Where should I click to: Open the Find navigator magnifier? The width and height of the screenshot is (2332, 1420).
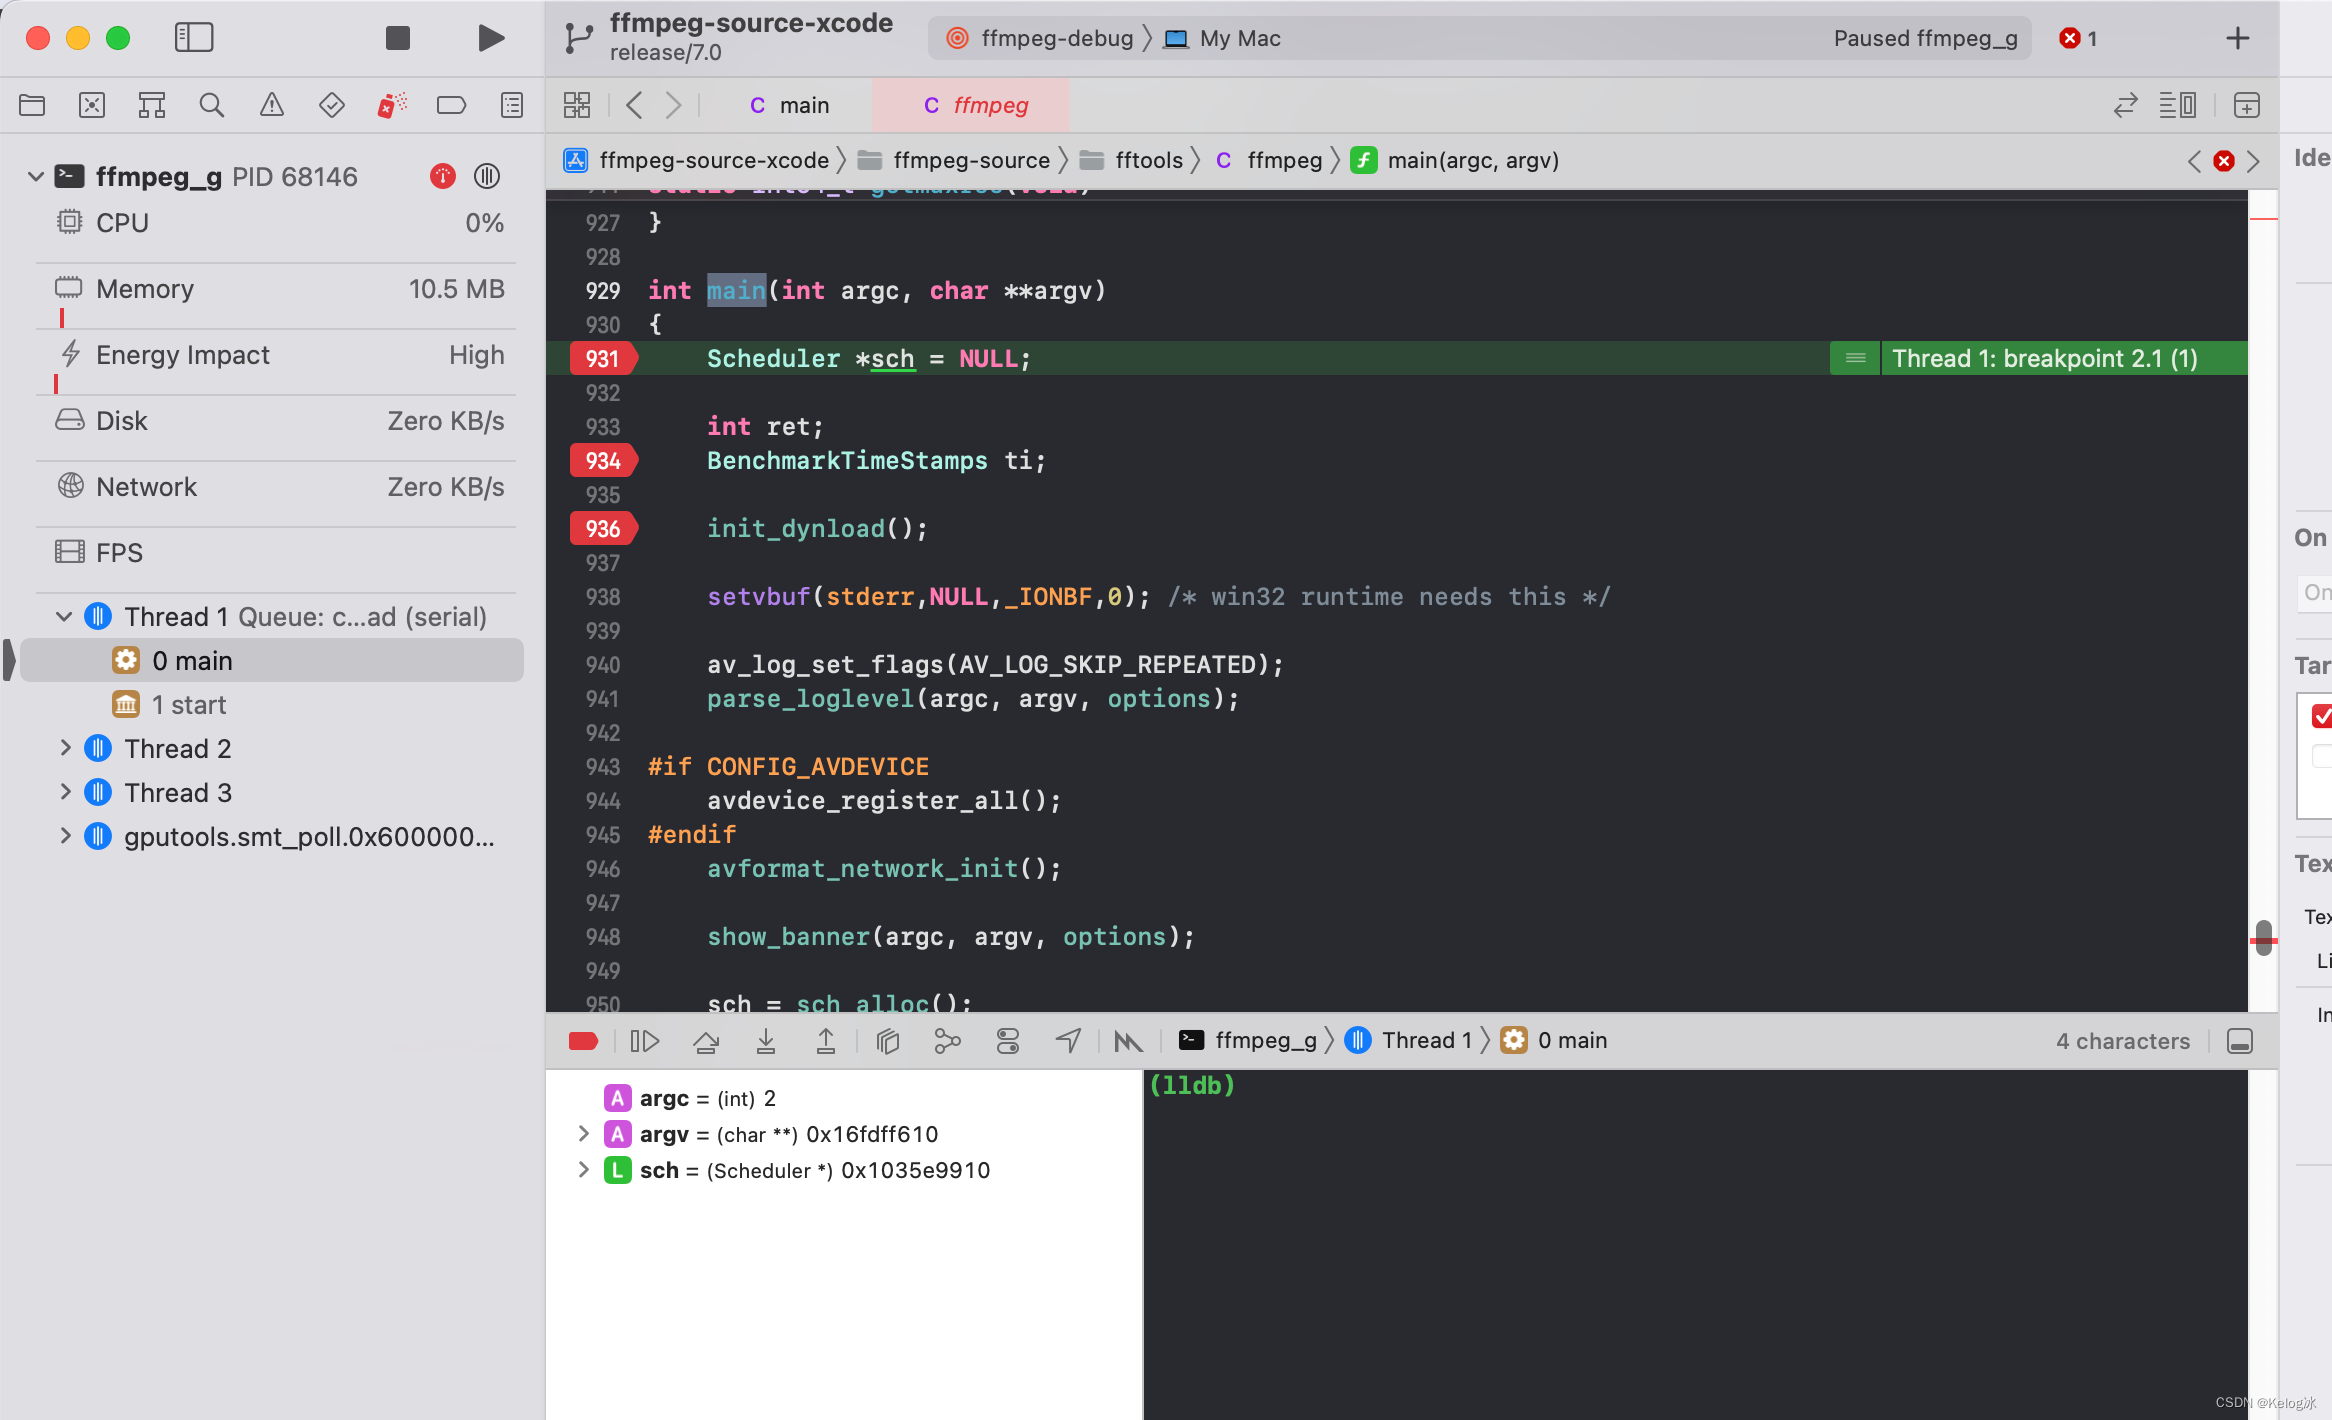click(x=211, y=105)
